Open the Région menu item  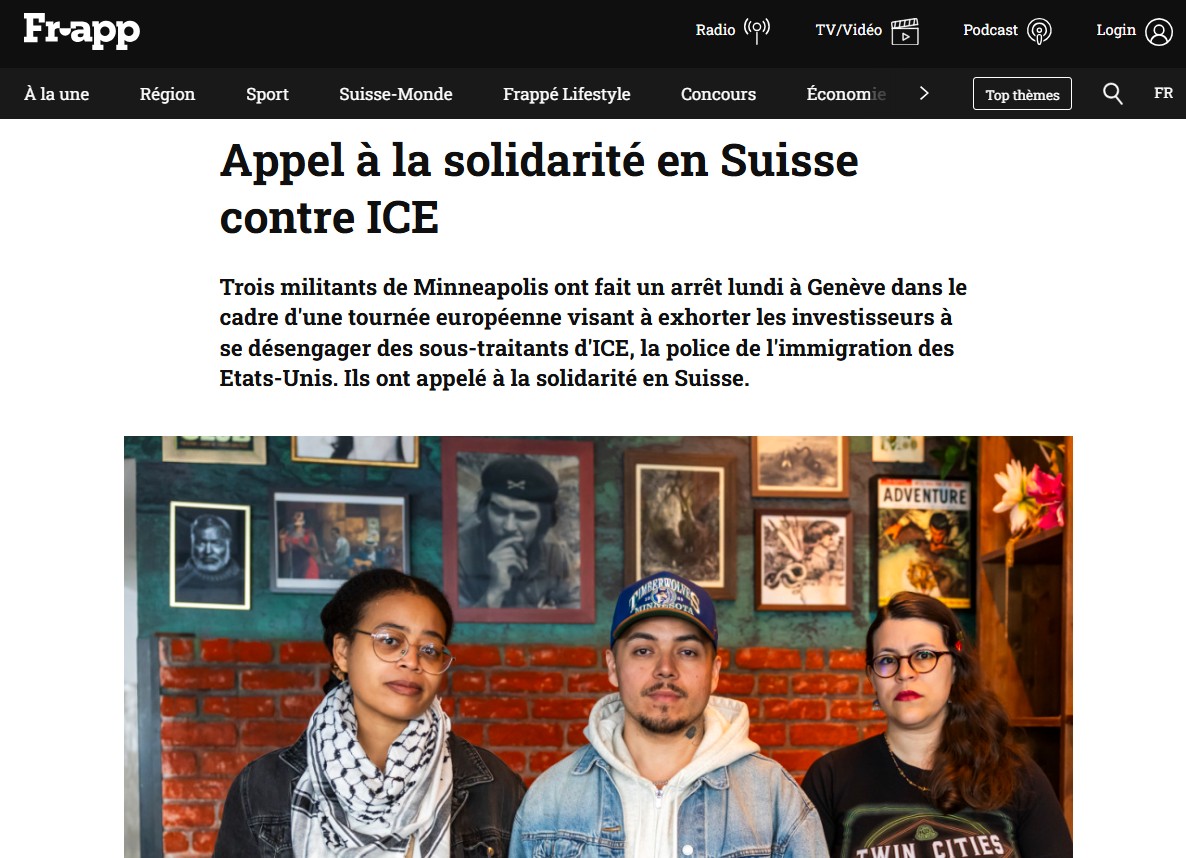[x=167, y=94]
